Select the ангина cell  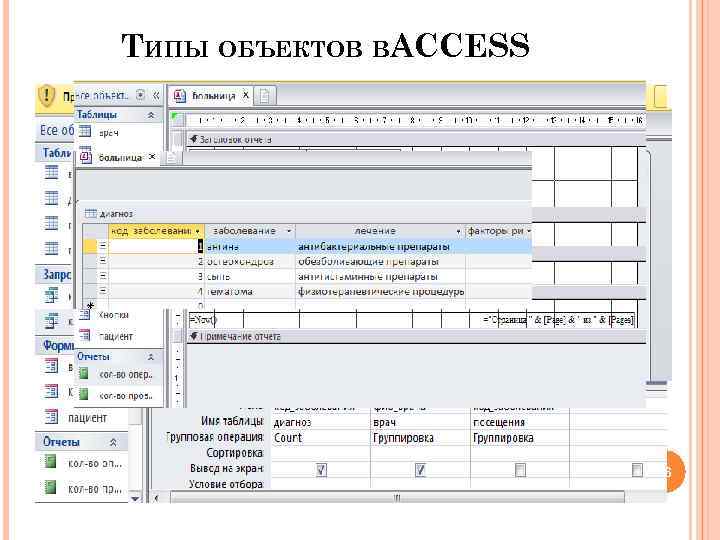[249, 247]
